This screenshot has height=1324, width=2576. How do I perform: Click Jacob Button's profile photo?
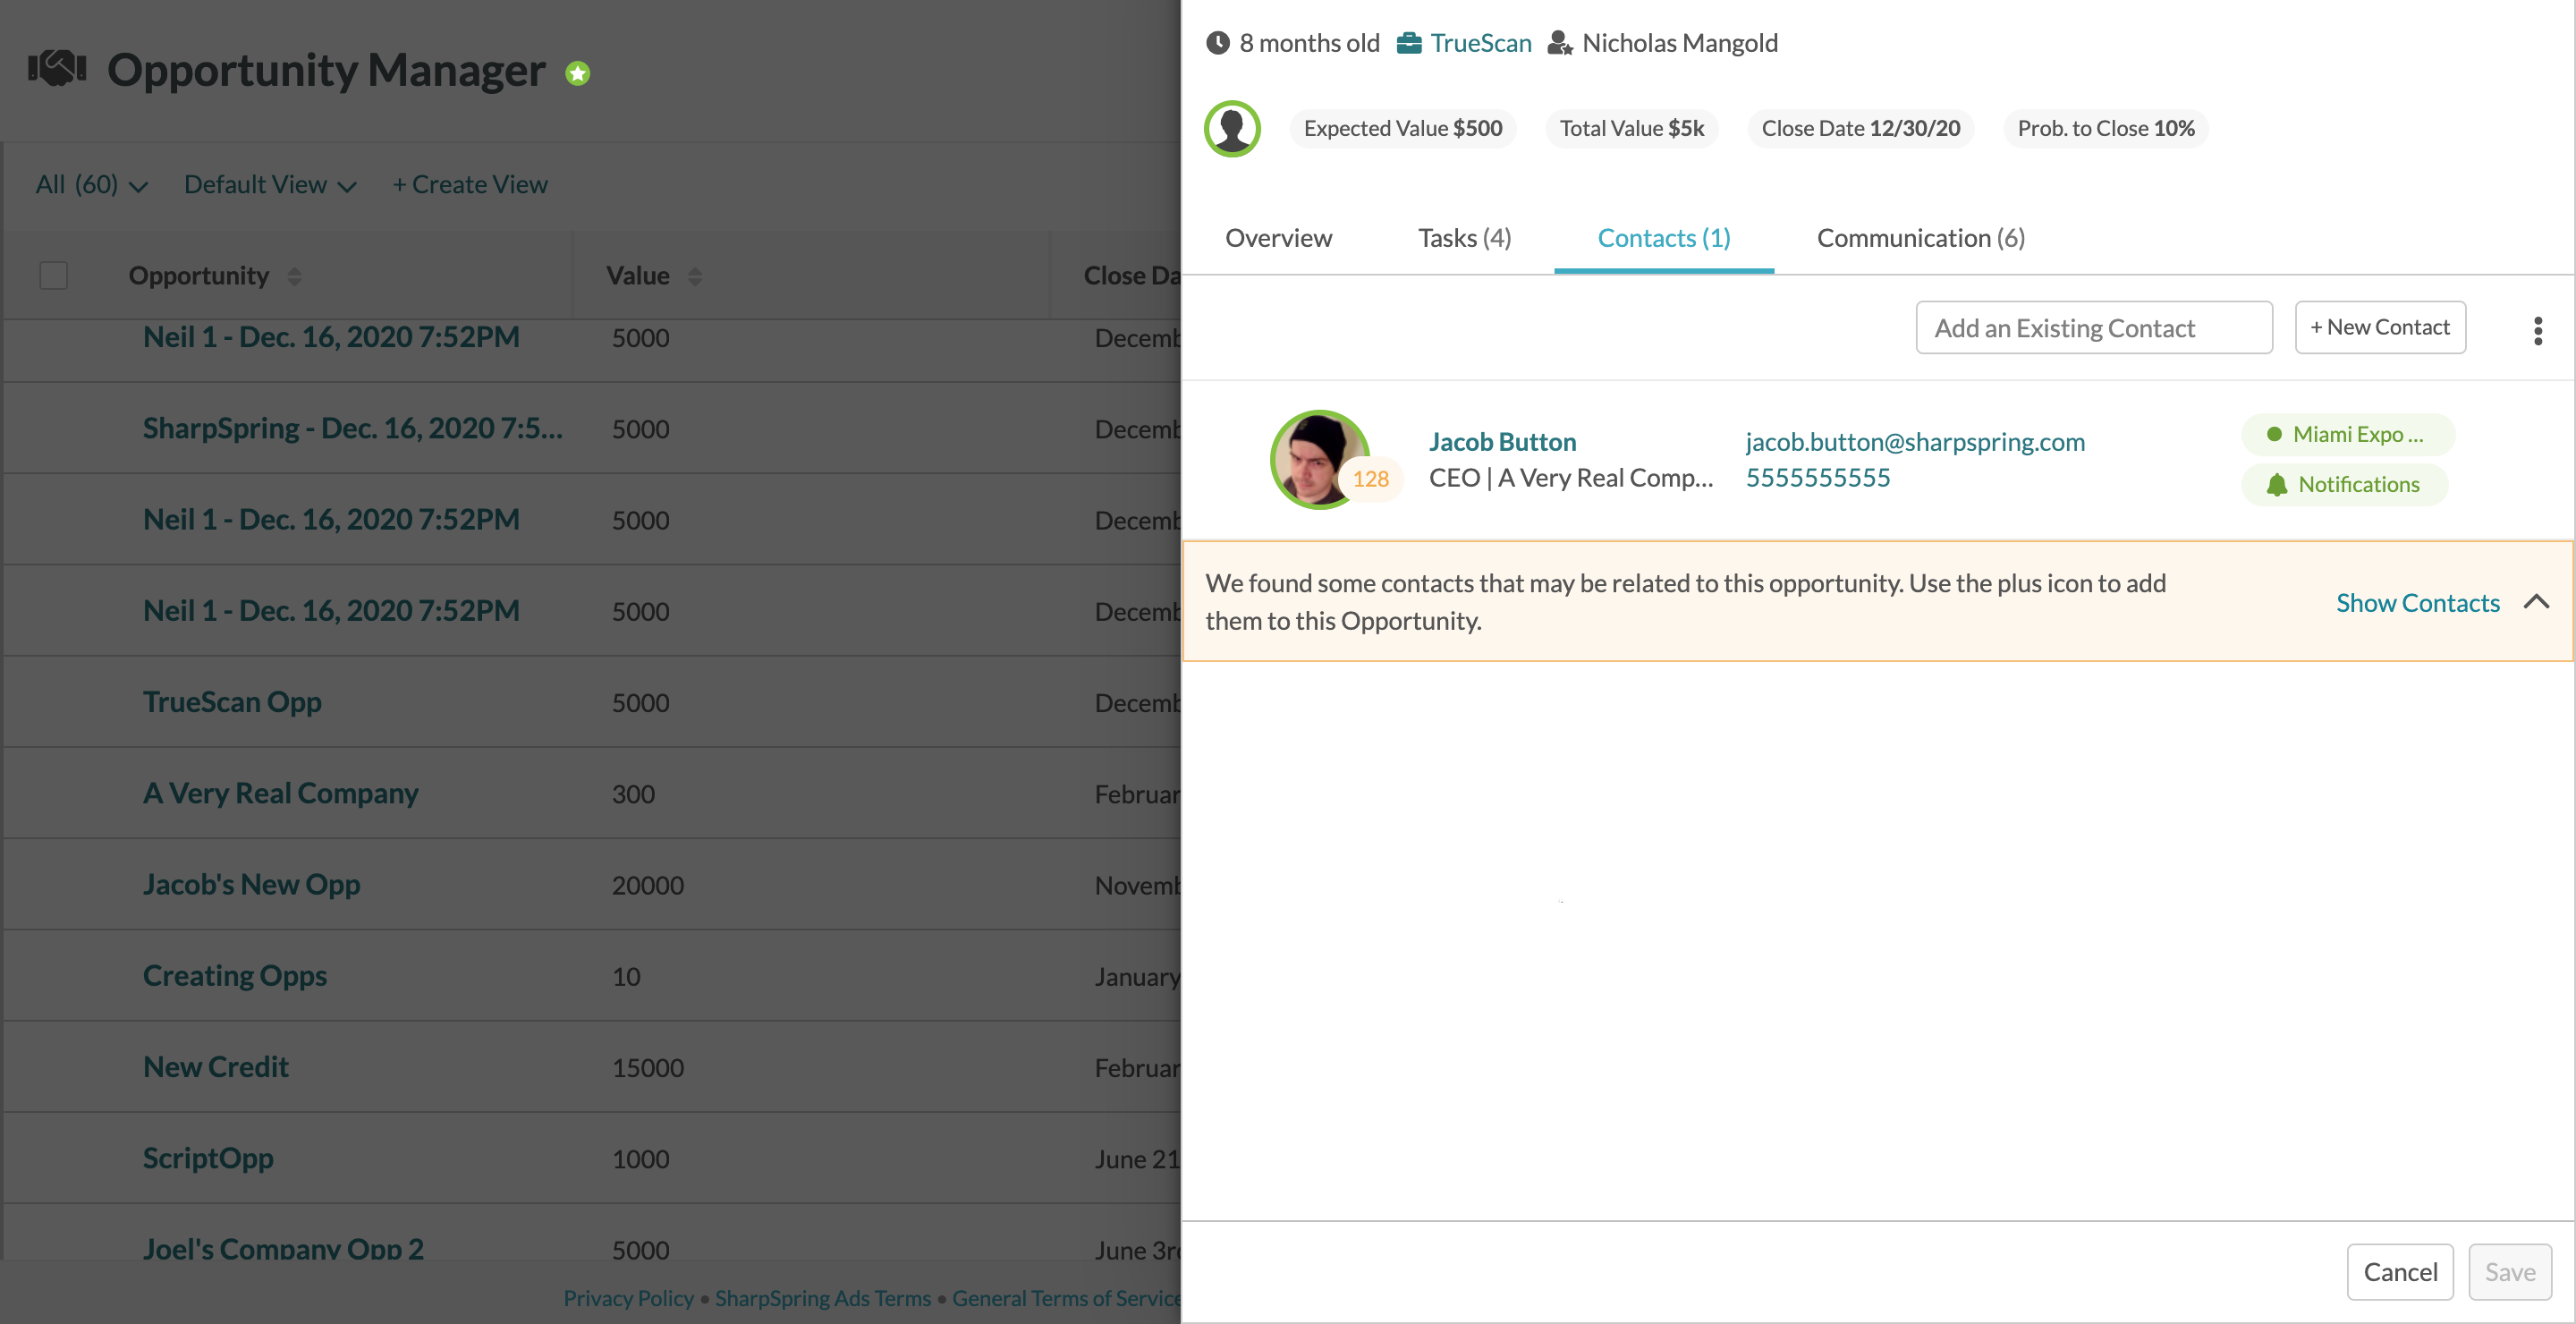(1319, 459)
